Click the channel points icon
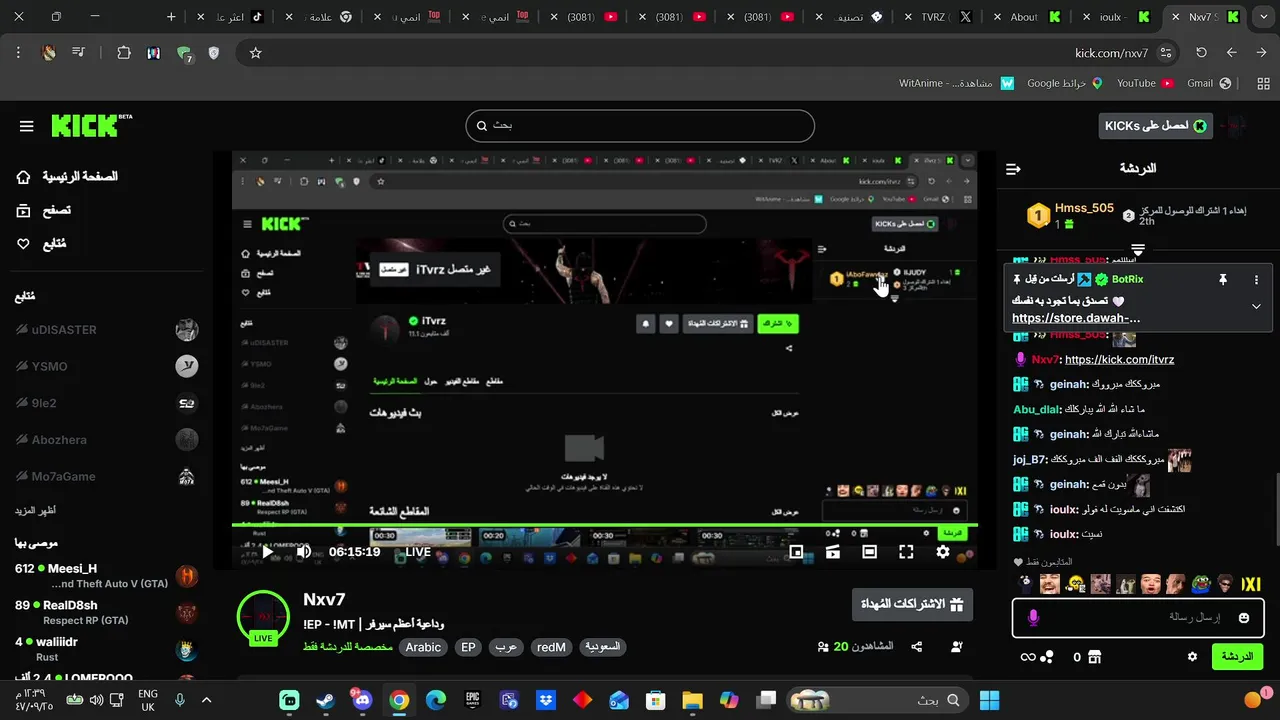Viewport: 1280px width, 720px height. point(1047,657)
